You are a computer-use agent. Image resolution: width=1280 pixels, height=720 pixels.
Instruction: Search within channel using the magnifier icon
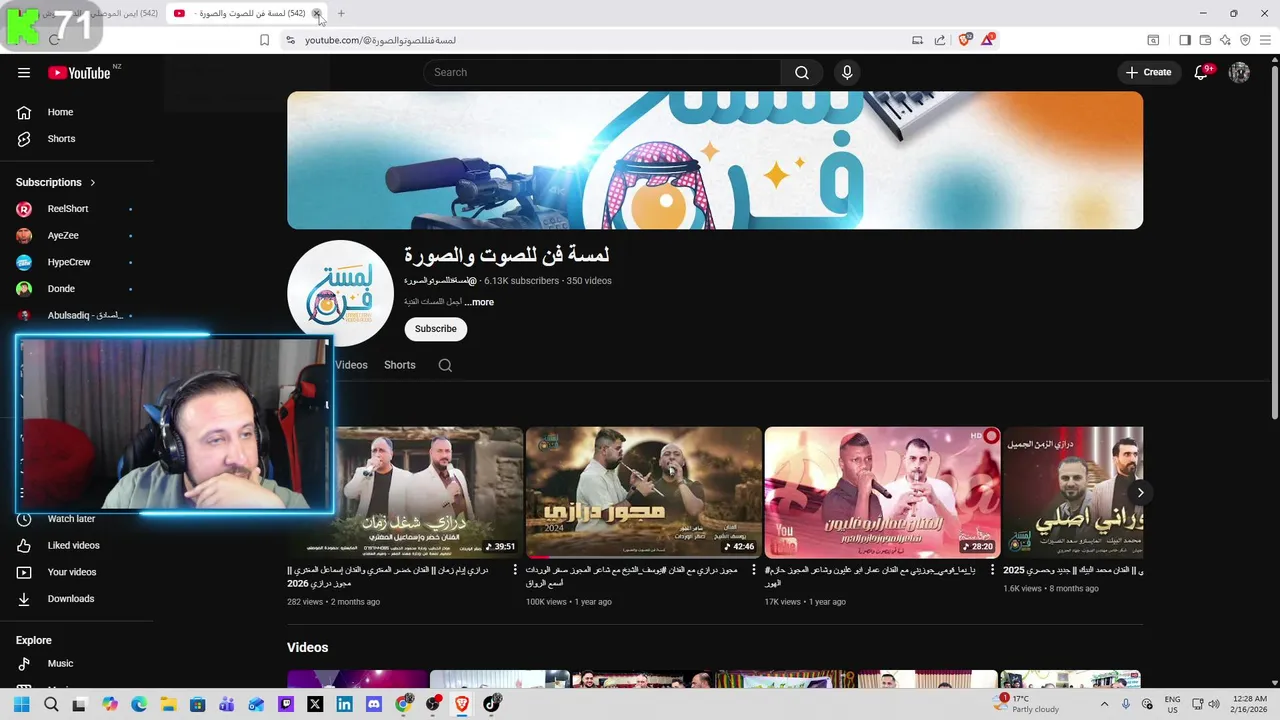(x=445, y=365)
